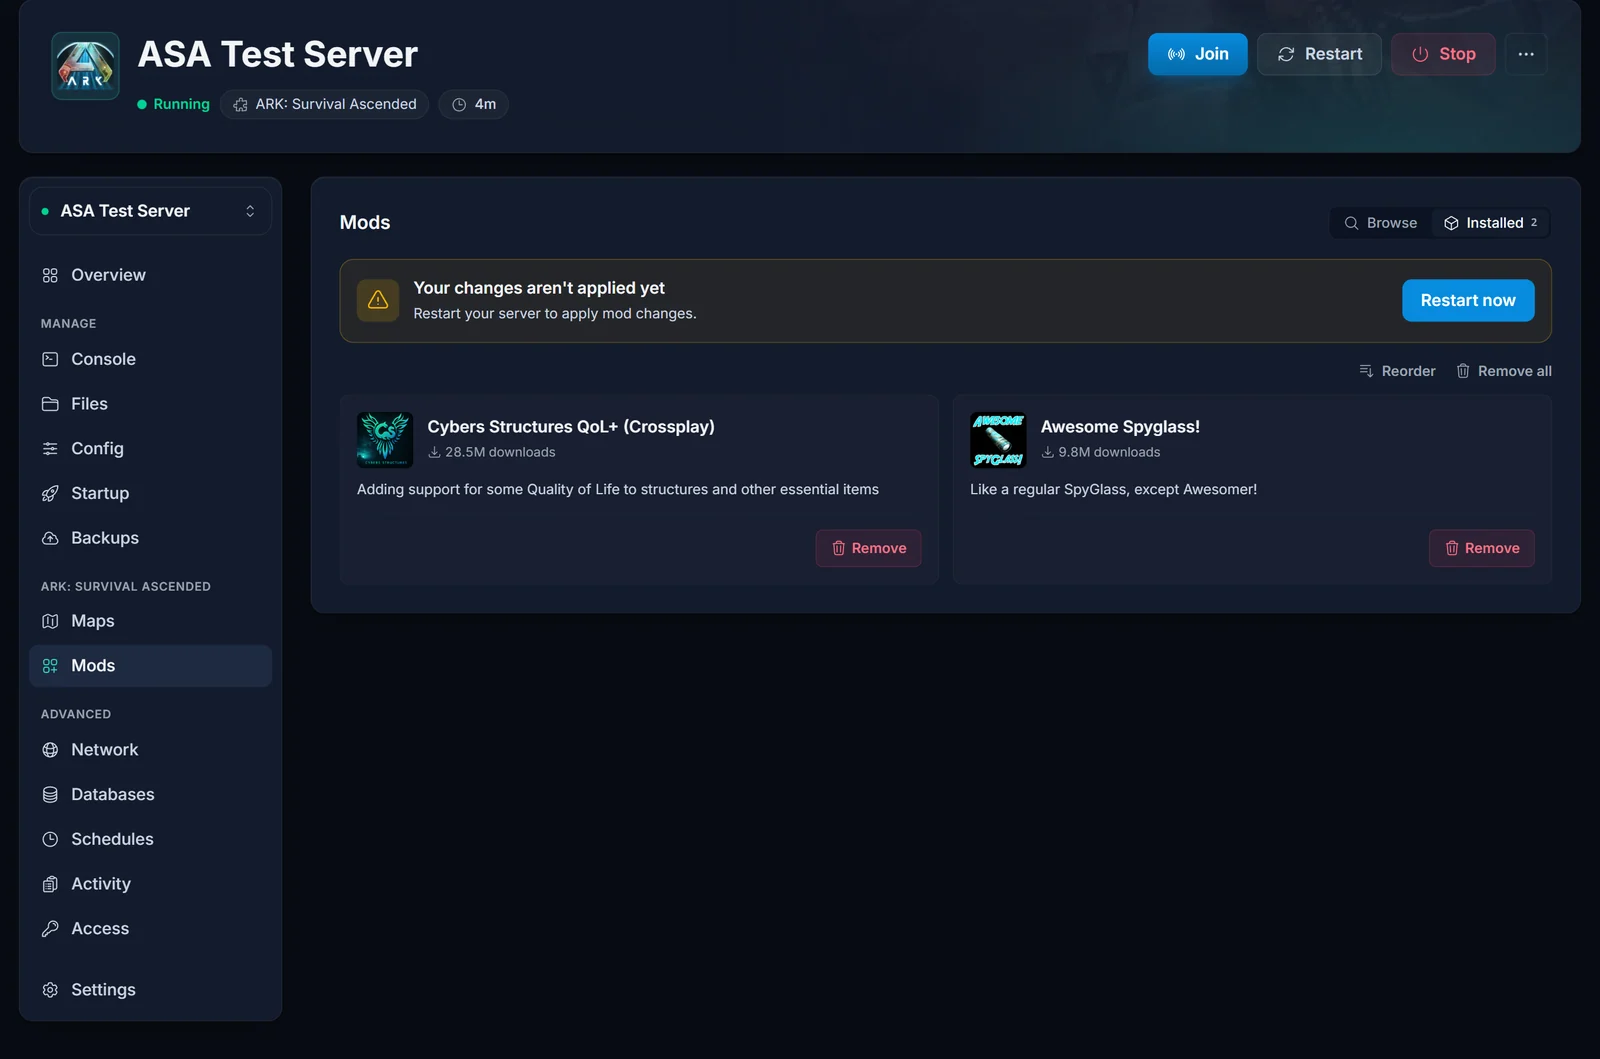The width and height of the screenshot is (1600, 1059).
Task: Expand the ASA Test Server selector
Action: (x=150, y=211)
